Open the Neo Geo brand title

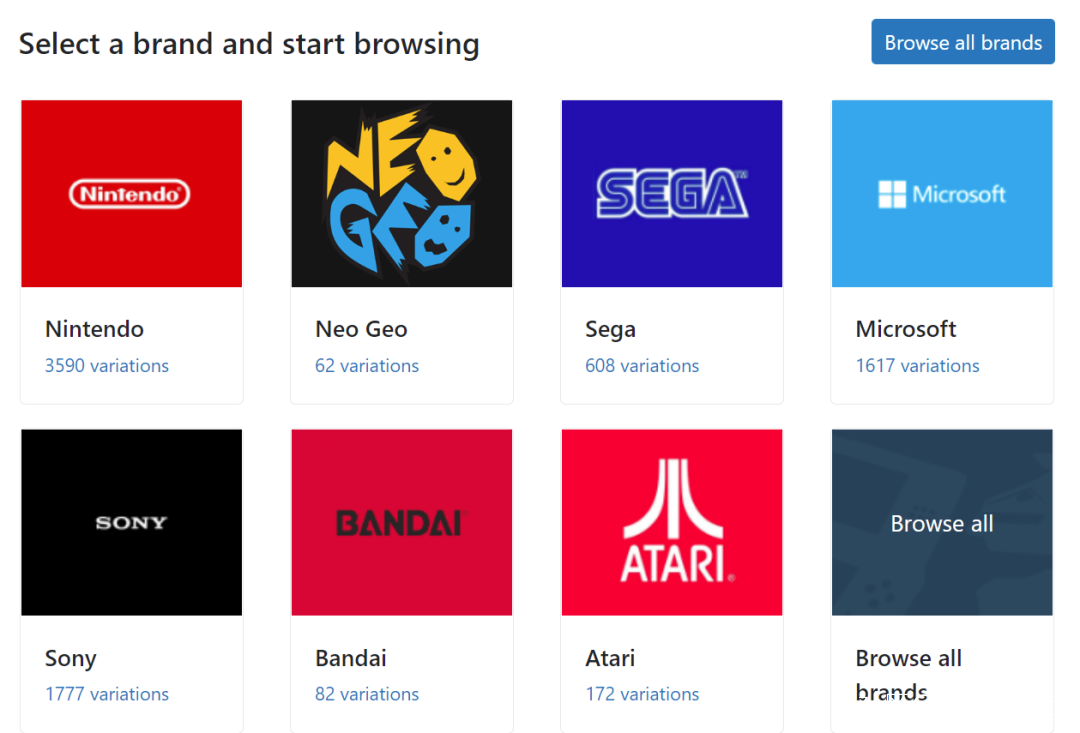point(361,329)
